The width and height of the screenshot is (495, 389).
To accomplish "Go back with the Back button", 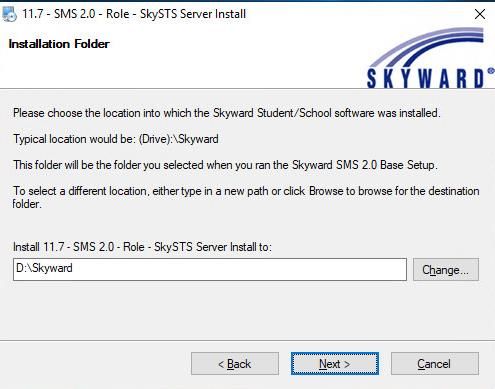I will click(235, 364).
